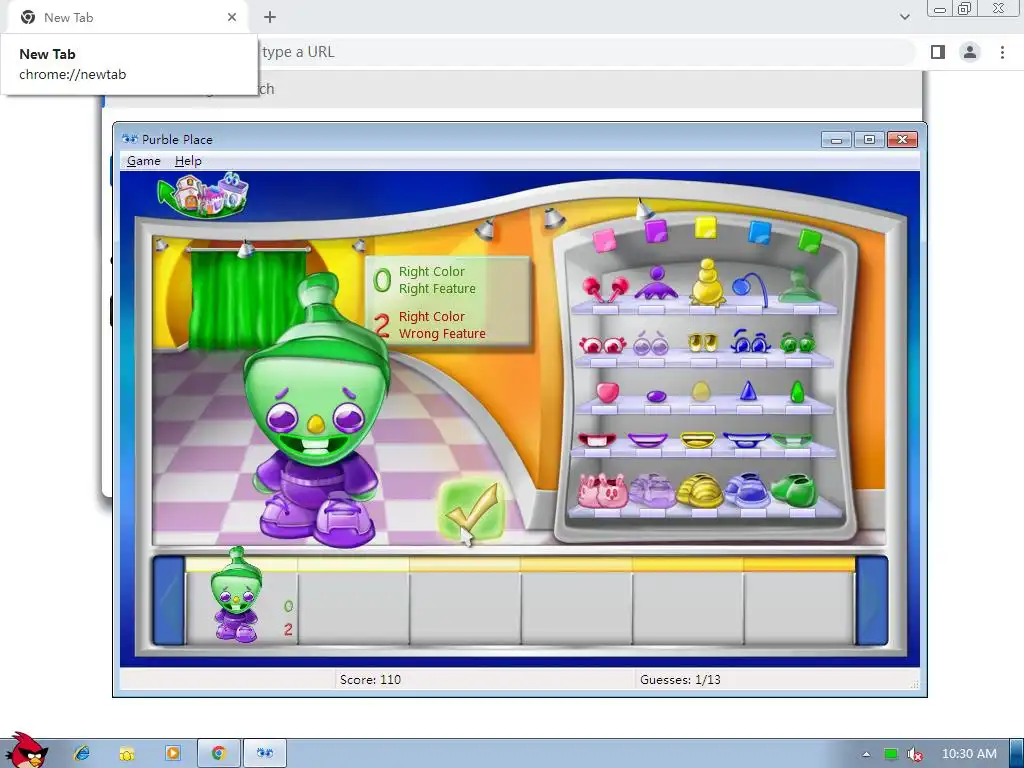Image resolution: width=1024 pixels, height=768 pixels.
Task: Select the pink nose
Action: [x=607, y=392]
